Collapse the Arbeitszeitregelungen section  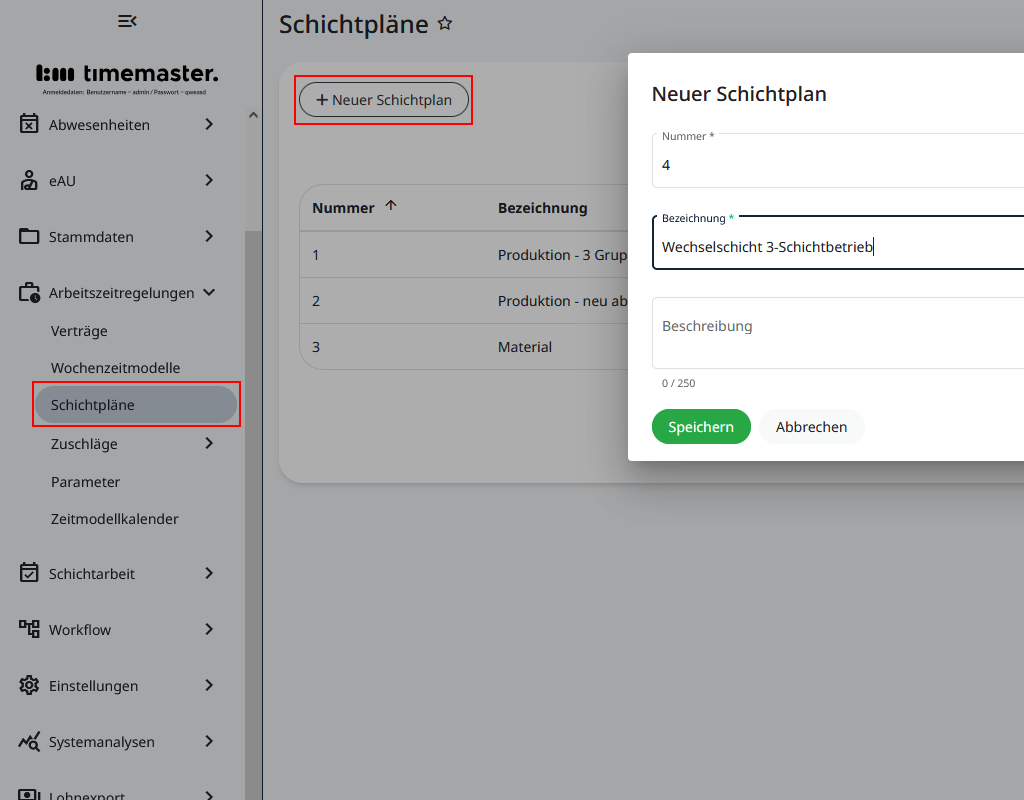209,292
